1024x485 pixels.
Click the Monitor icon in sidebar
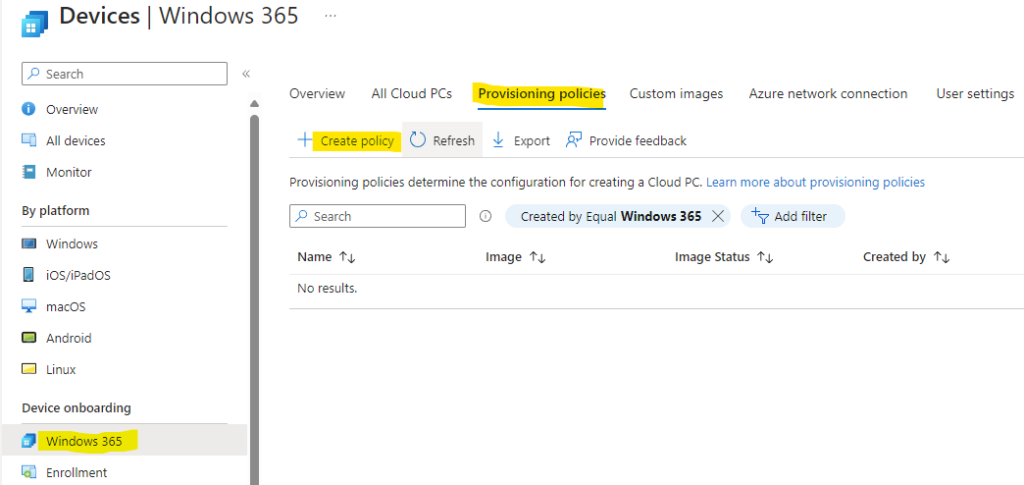[x=28, y=172]
